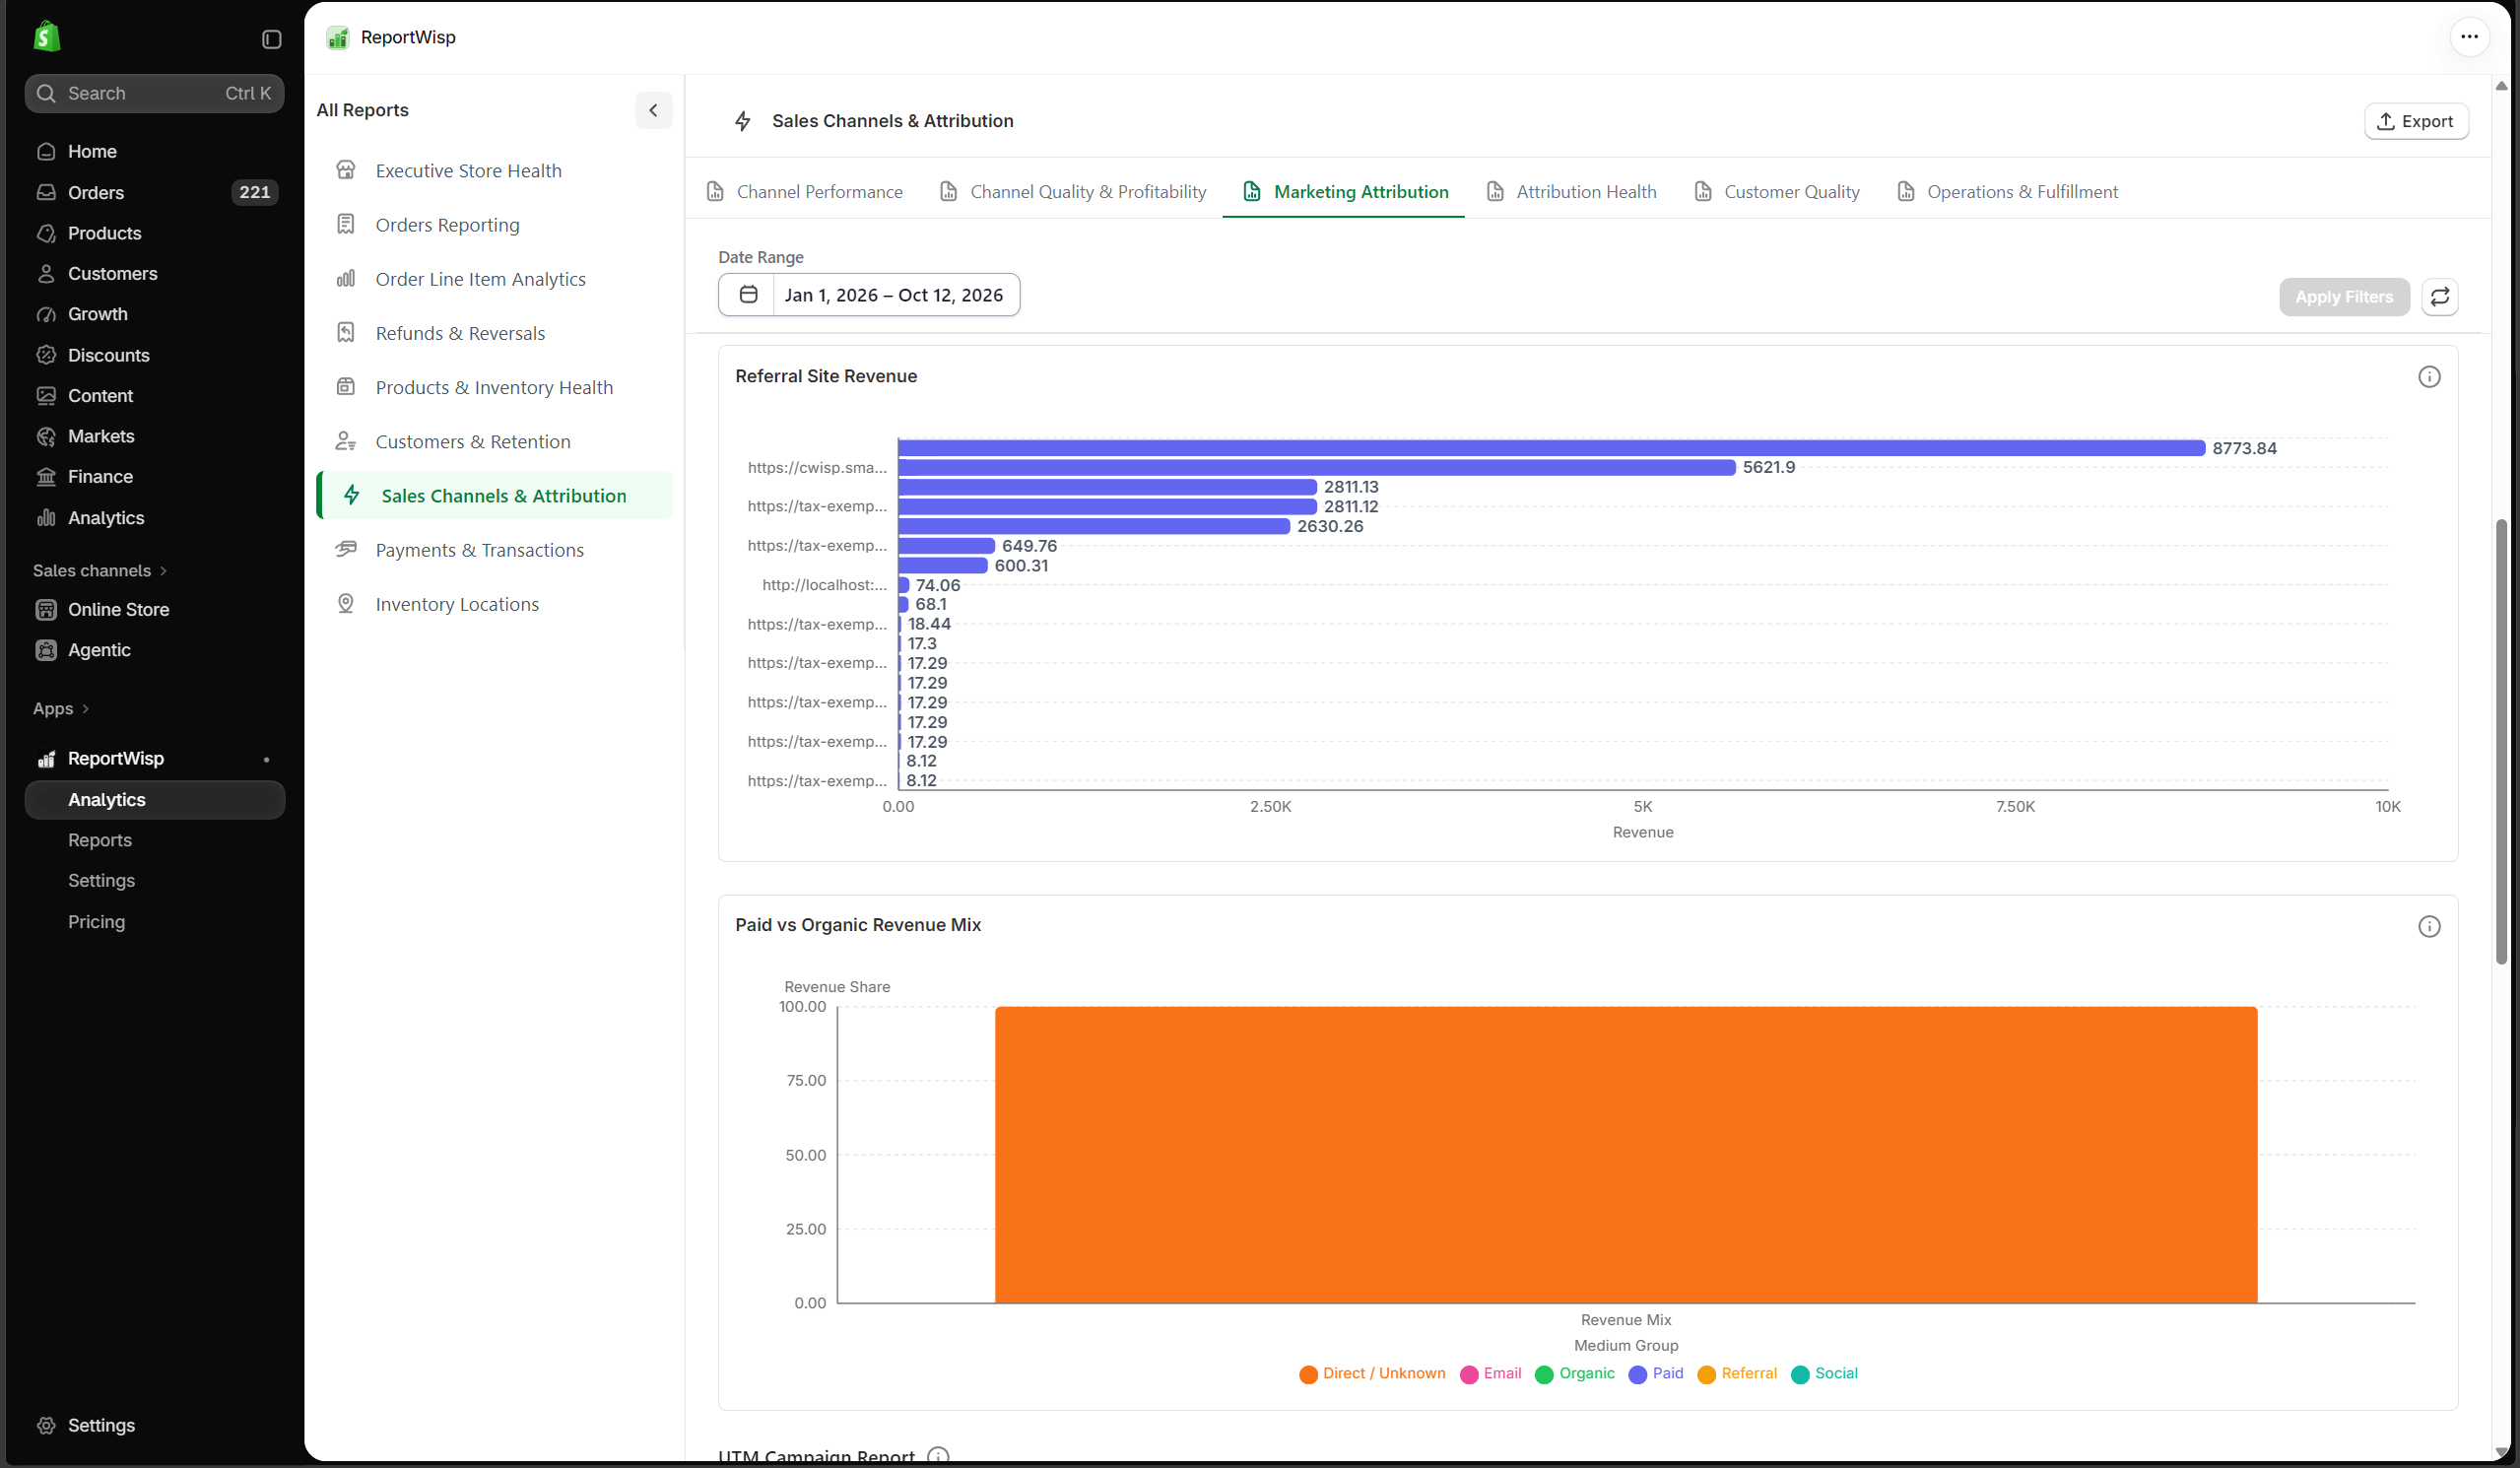
Task: Open Referral Site Revenue info icon
Action: click(x=2429, y=377)
